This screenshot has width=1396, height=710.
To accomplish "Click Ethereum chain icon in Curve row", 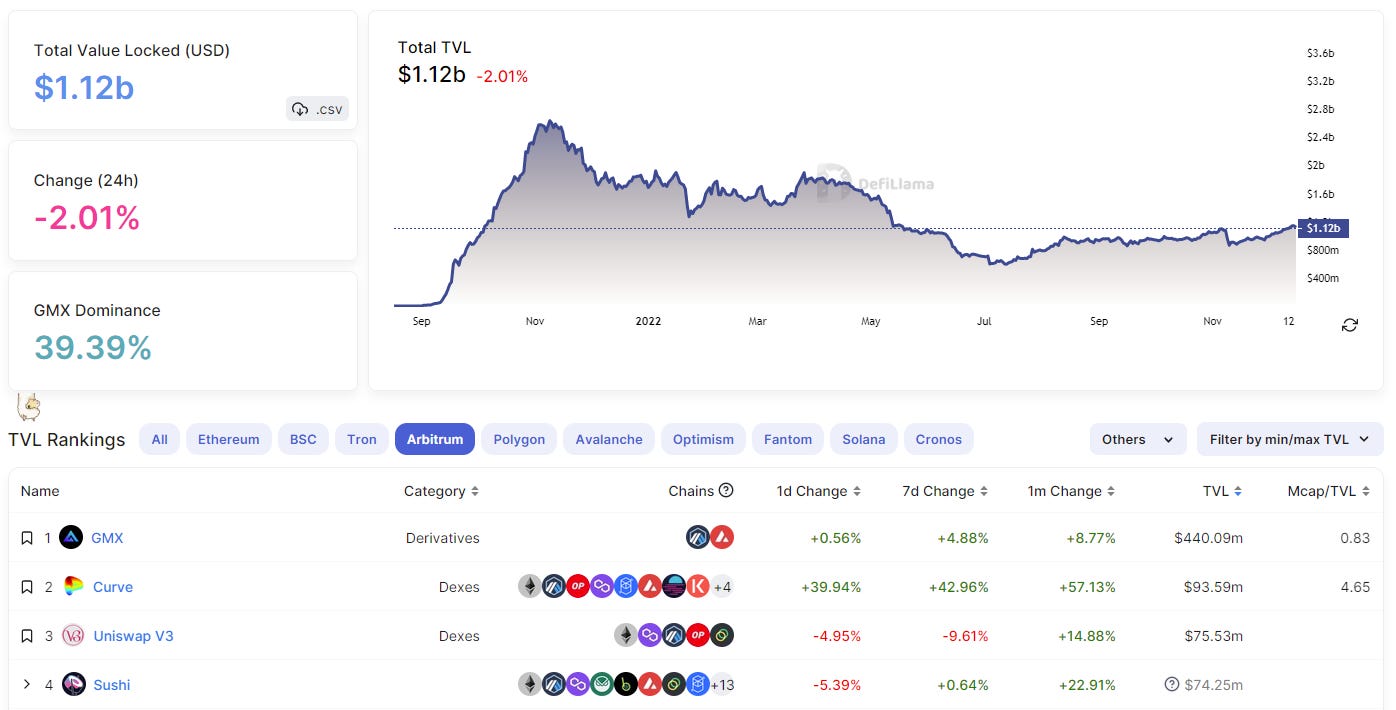I will pyautogui.click(x=530, y=587).
